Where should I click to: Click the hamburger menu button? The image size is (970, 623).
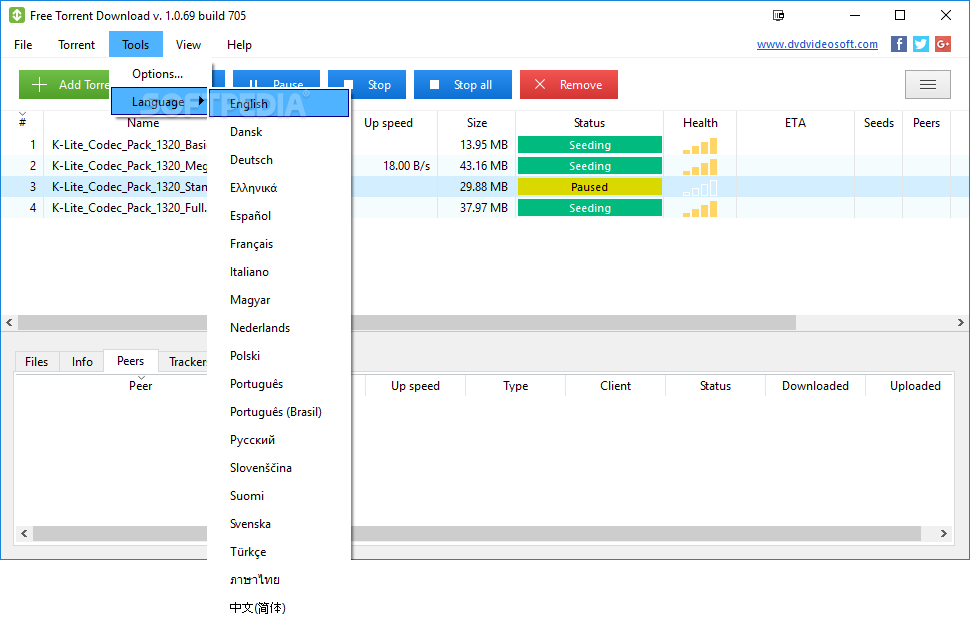[x=927, y=85]
